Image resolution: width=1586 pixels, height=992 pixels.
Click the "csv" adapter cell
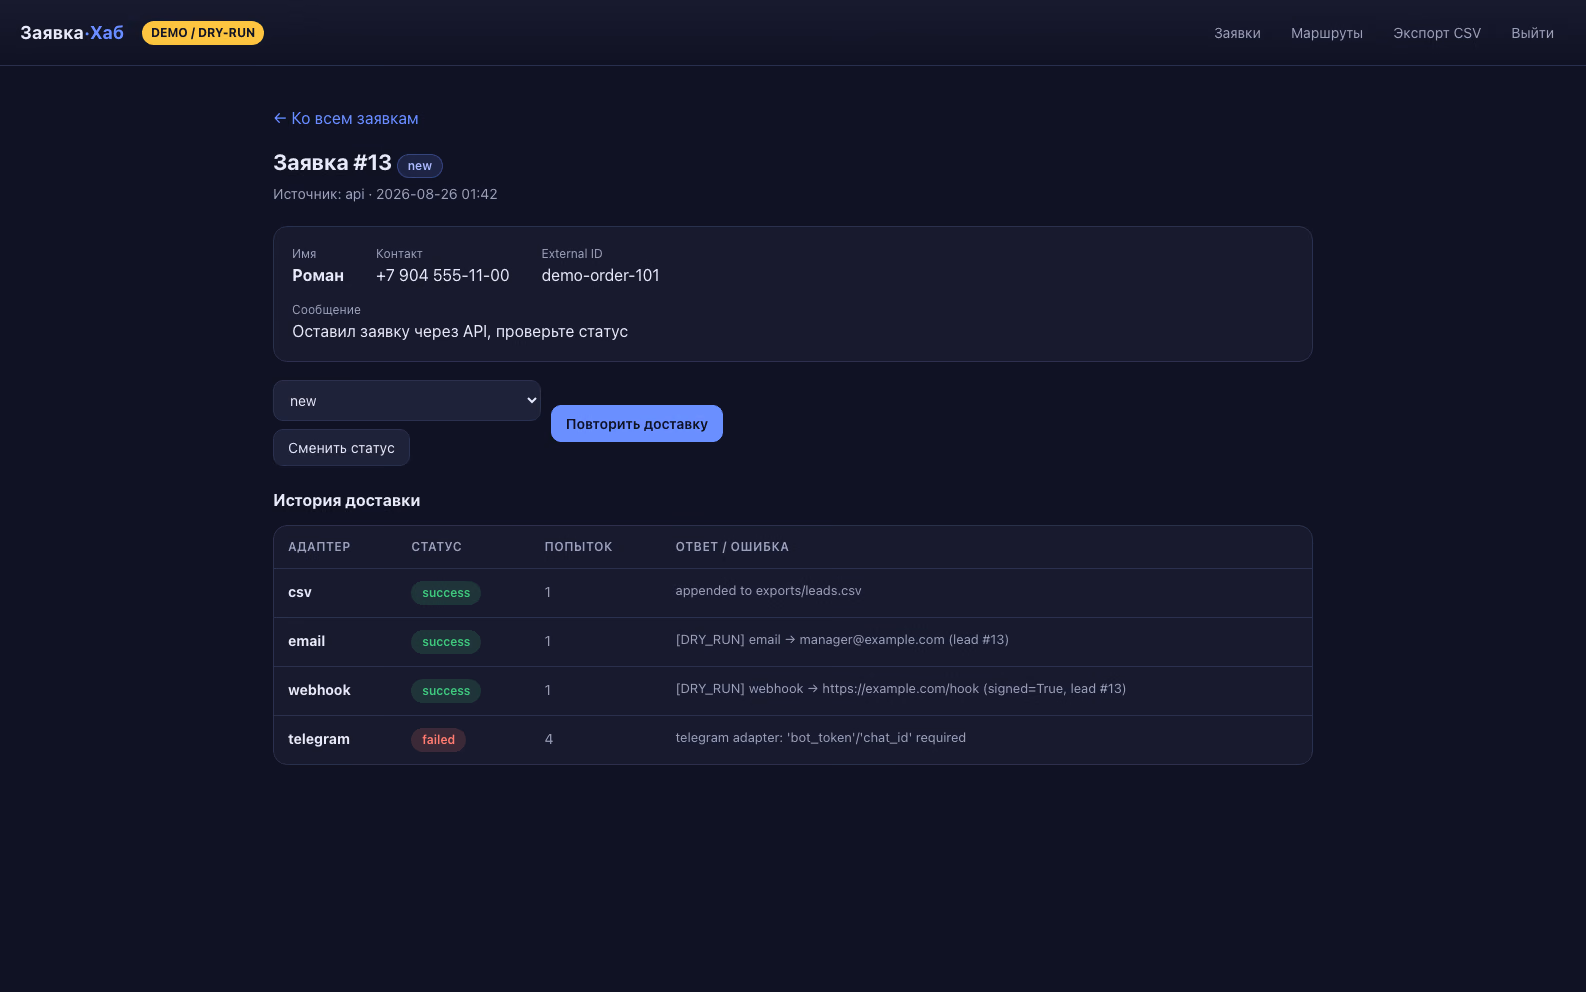point(300,592)
